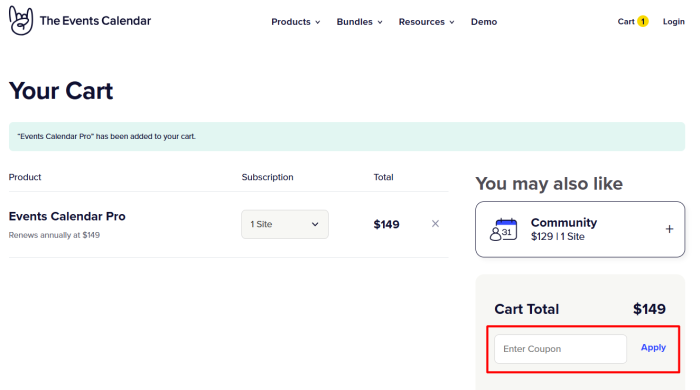Viewport: 700px width, 390px height.
Task: Click the $149 Cart Total amount
Action: [x=649, y=309]
